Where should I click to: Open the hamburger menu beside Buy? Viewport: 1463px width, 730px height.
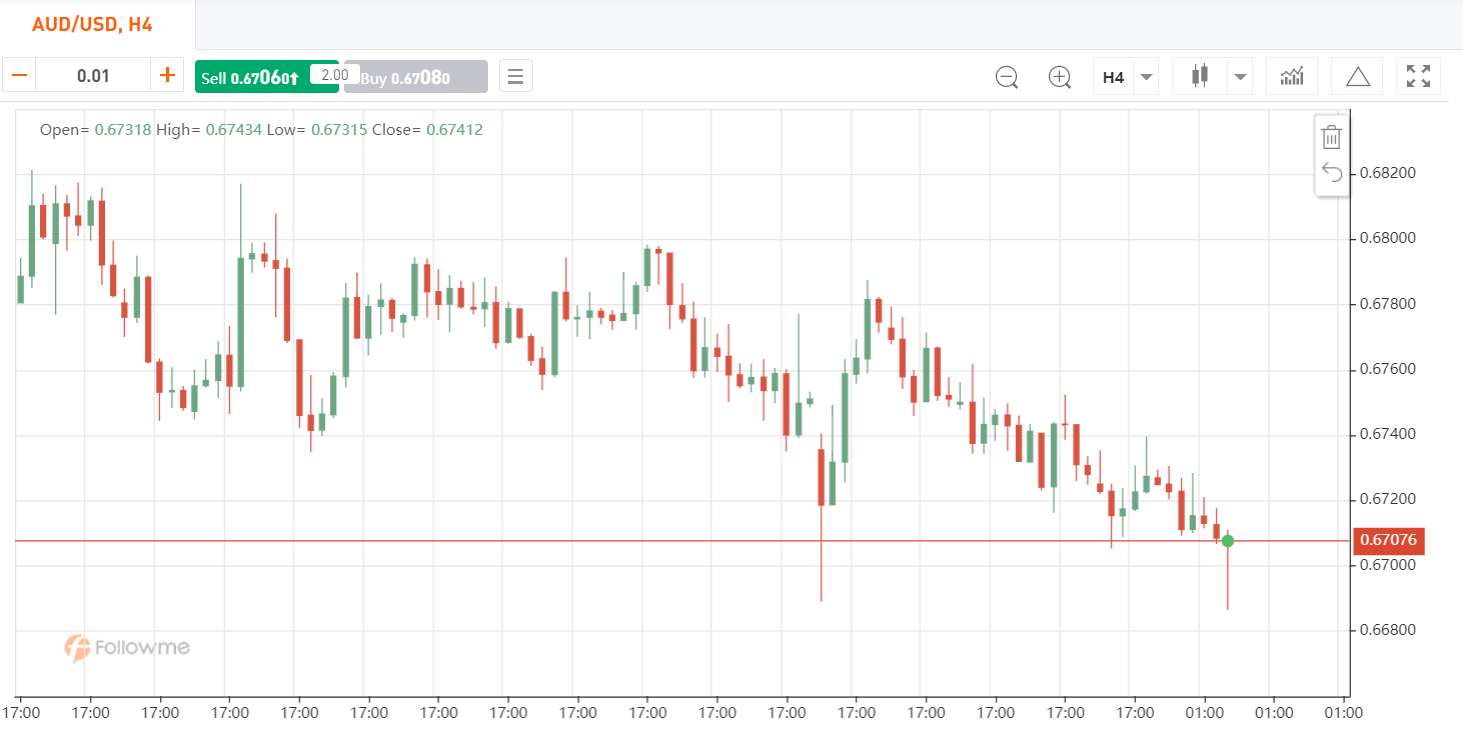[x=515, y=76]
